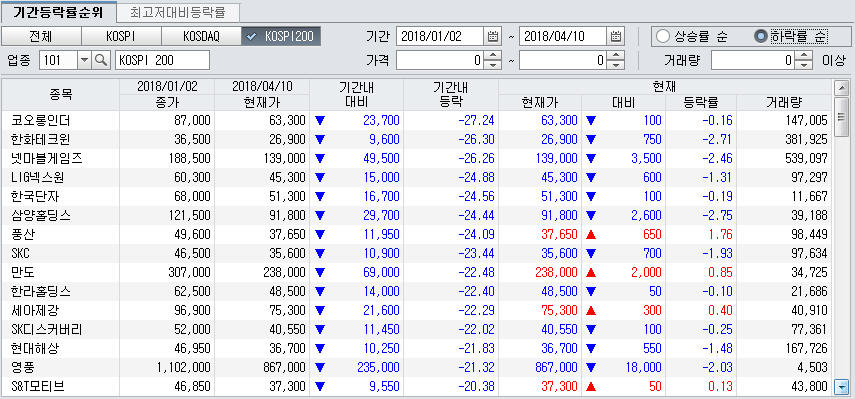Click the 등락률 column header
The width and height of the screenshot is (855, 399).
tap(701, 102)
